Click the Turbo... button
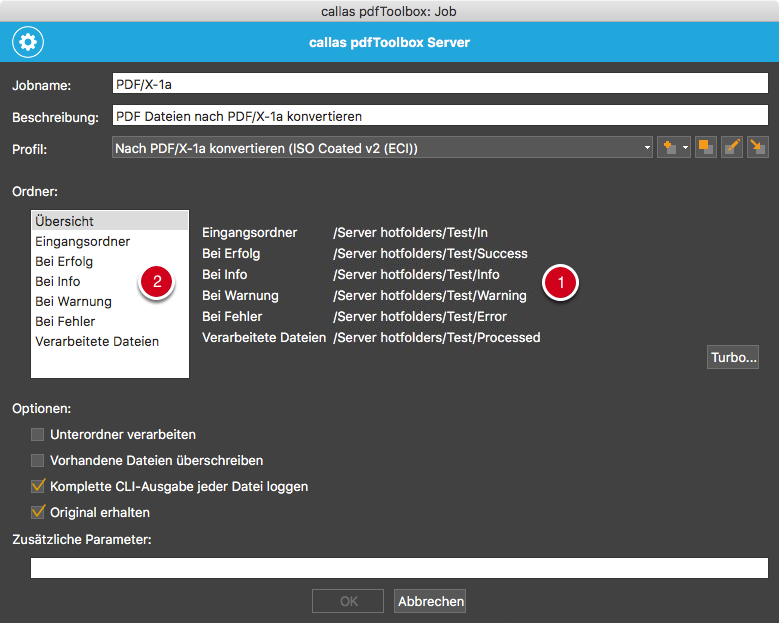This screenshot has height=623, width=779. 733,357
